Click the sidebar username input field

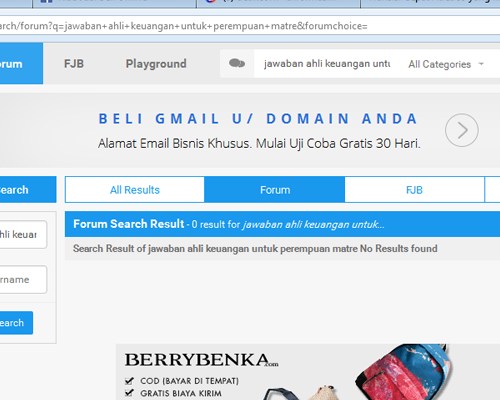tap(23, 279)
